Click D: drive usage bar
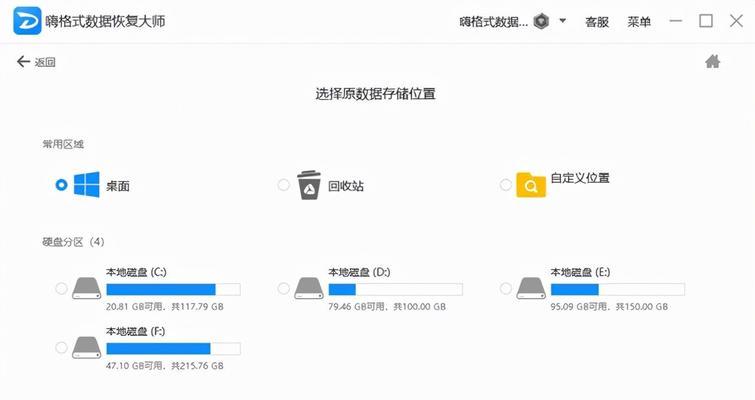The width and height of the screenshot is (755, 400). (x=395, y=289)
